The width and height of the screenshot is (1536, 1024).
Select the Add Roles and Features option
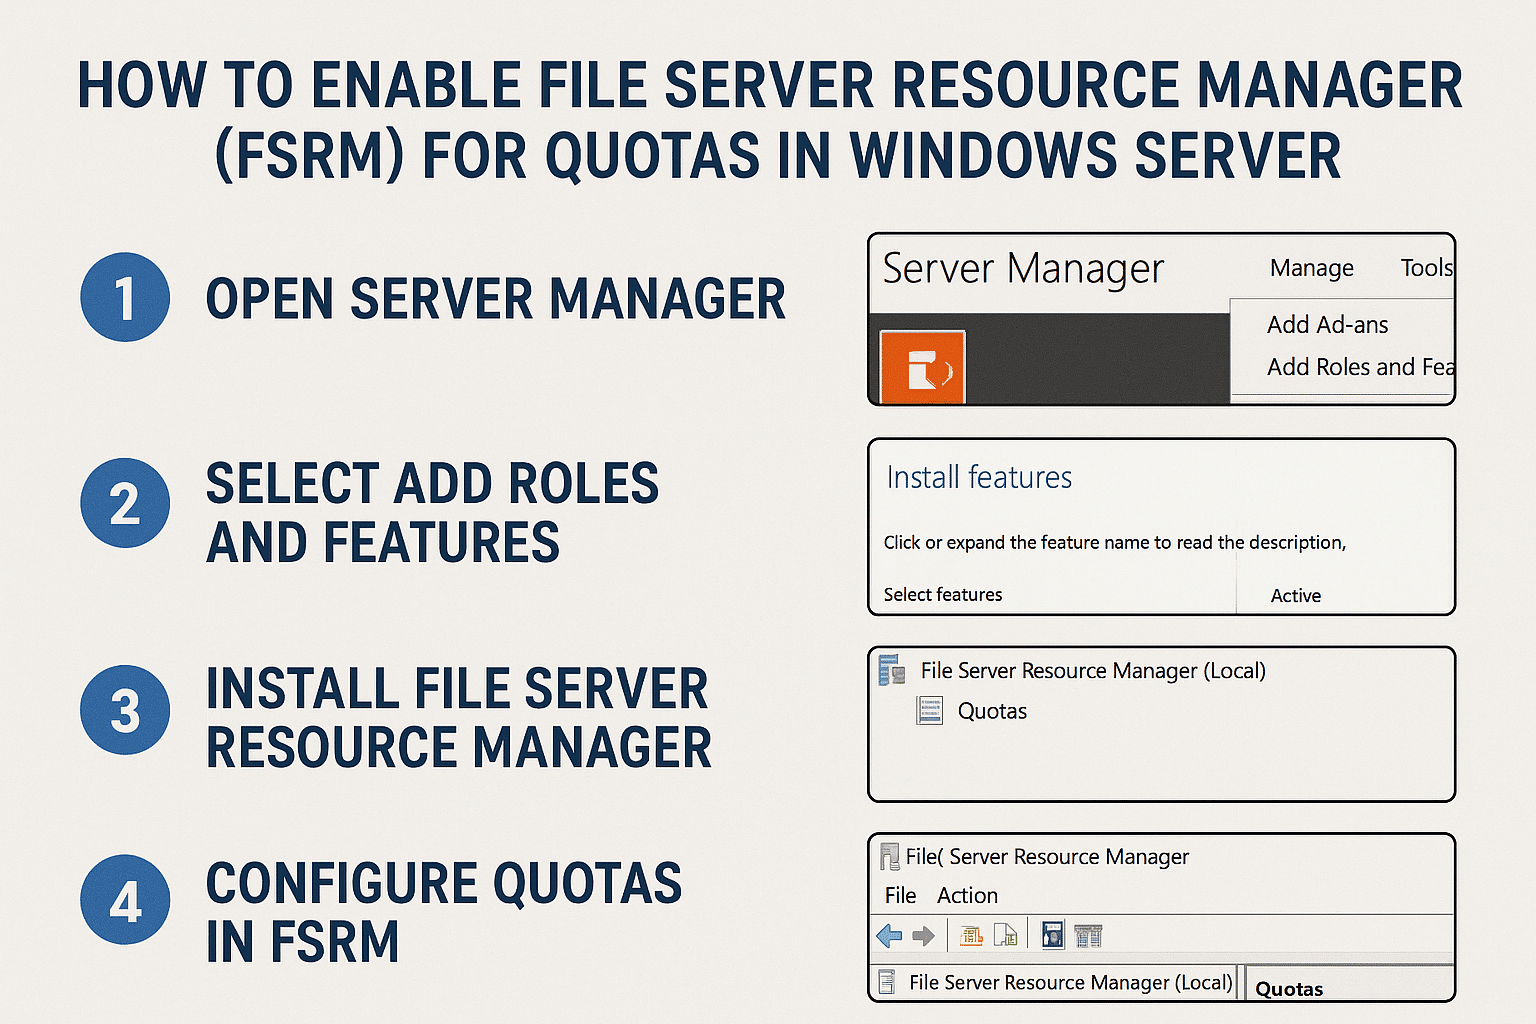tap(1358, 367)
